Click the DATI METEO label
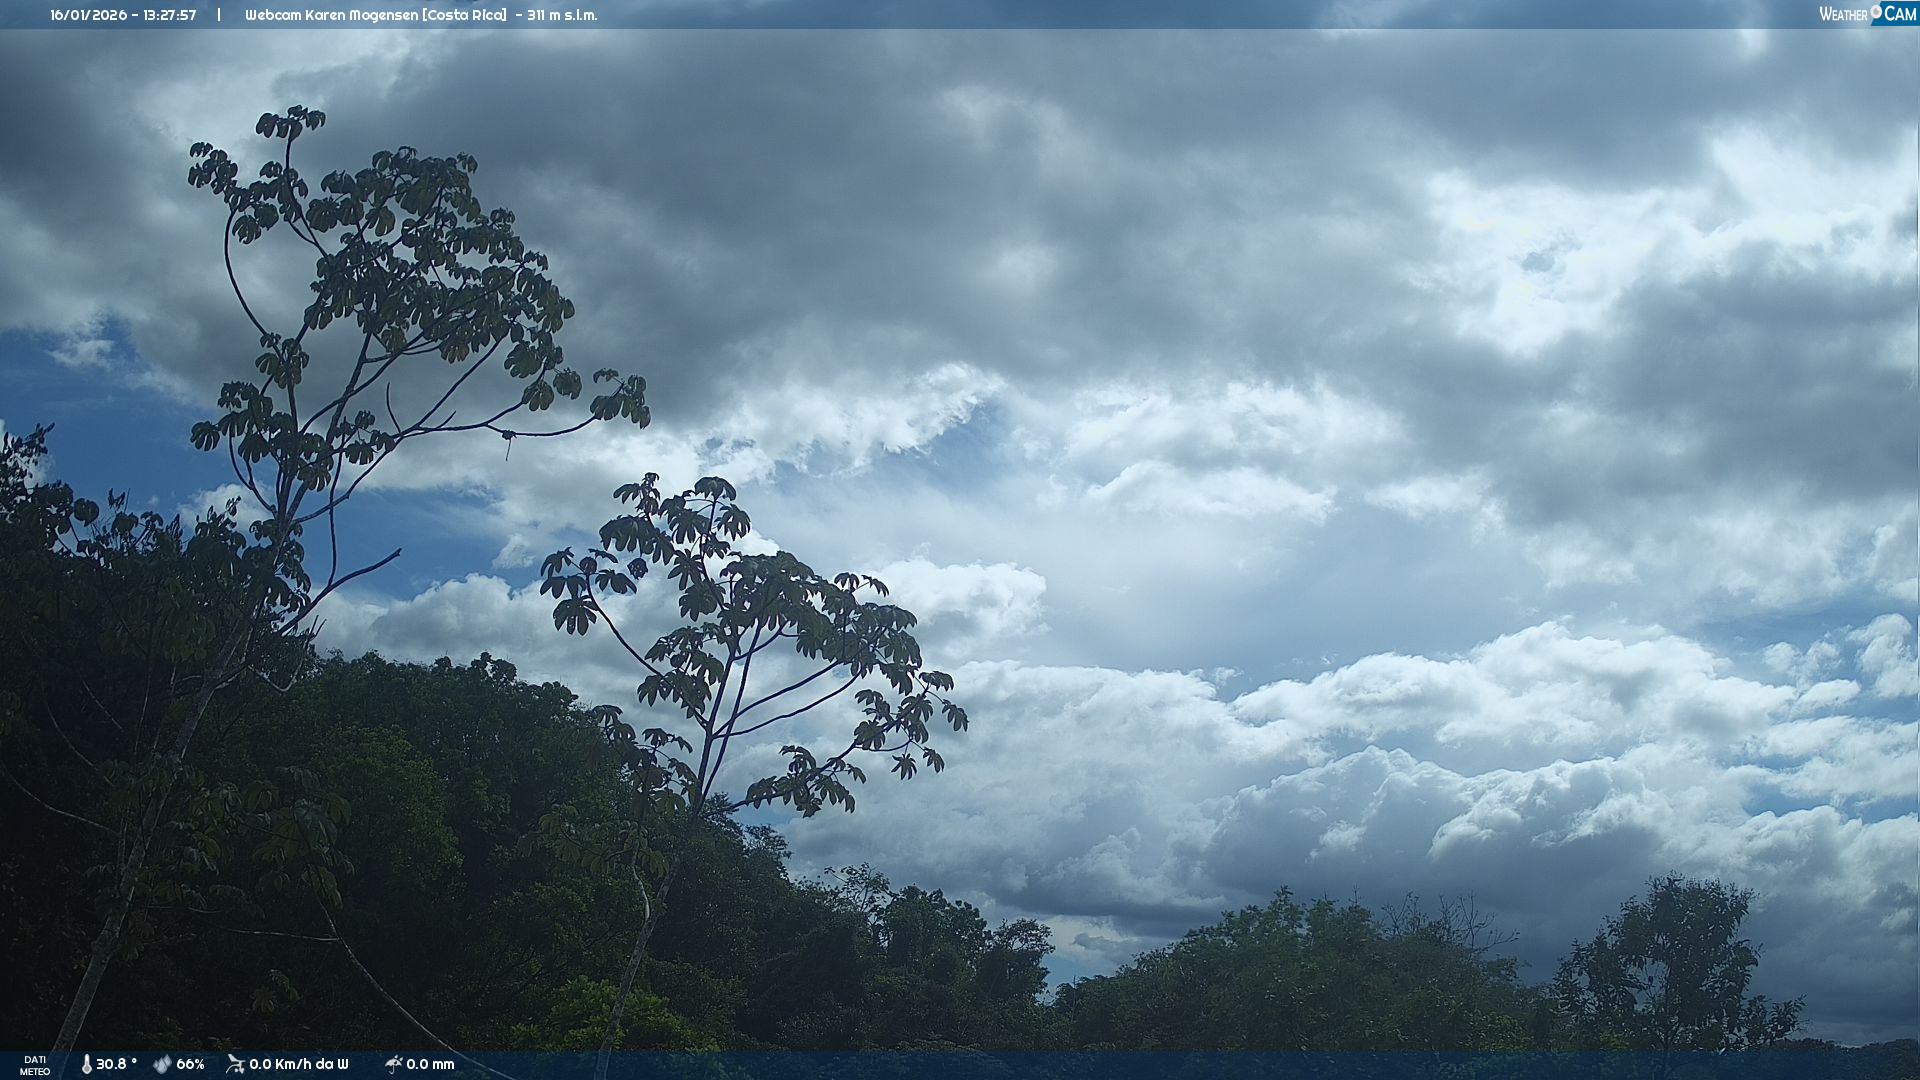Viewport: 1920px width, 1080px height. pyautogui.click(x=35, y=1065)
